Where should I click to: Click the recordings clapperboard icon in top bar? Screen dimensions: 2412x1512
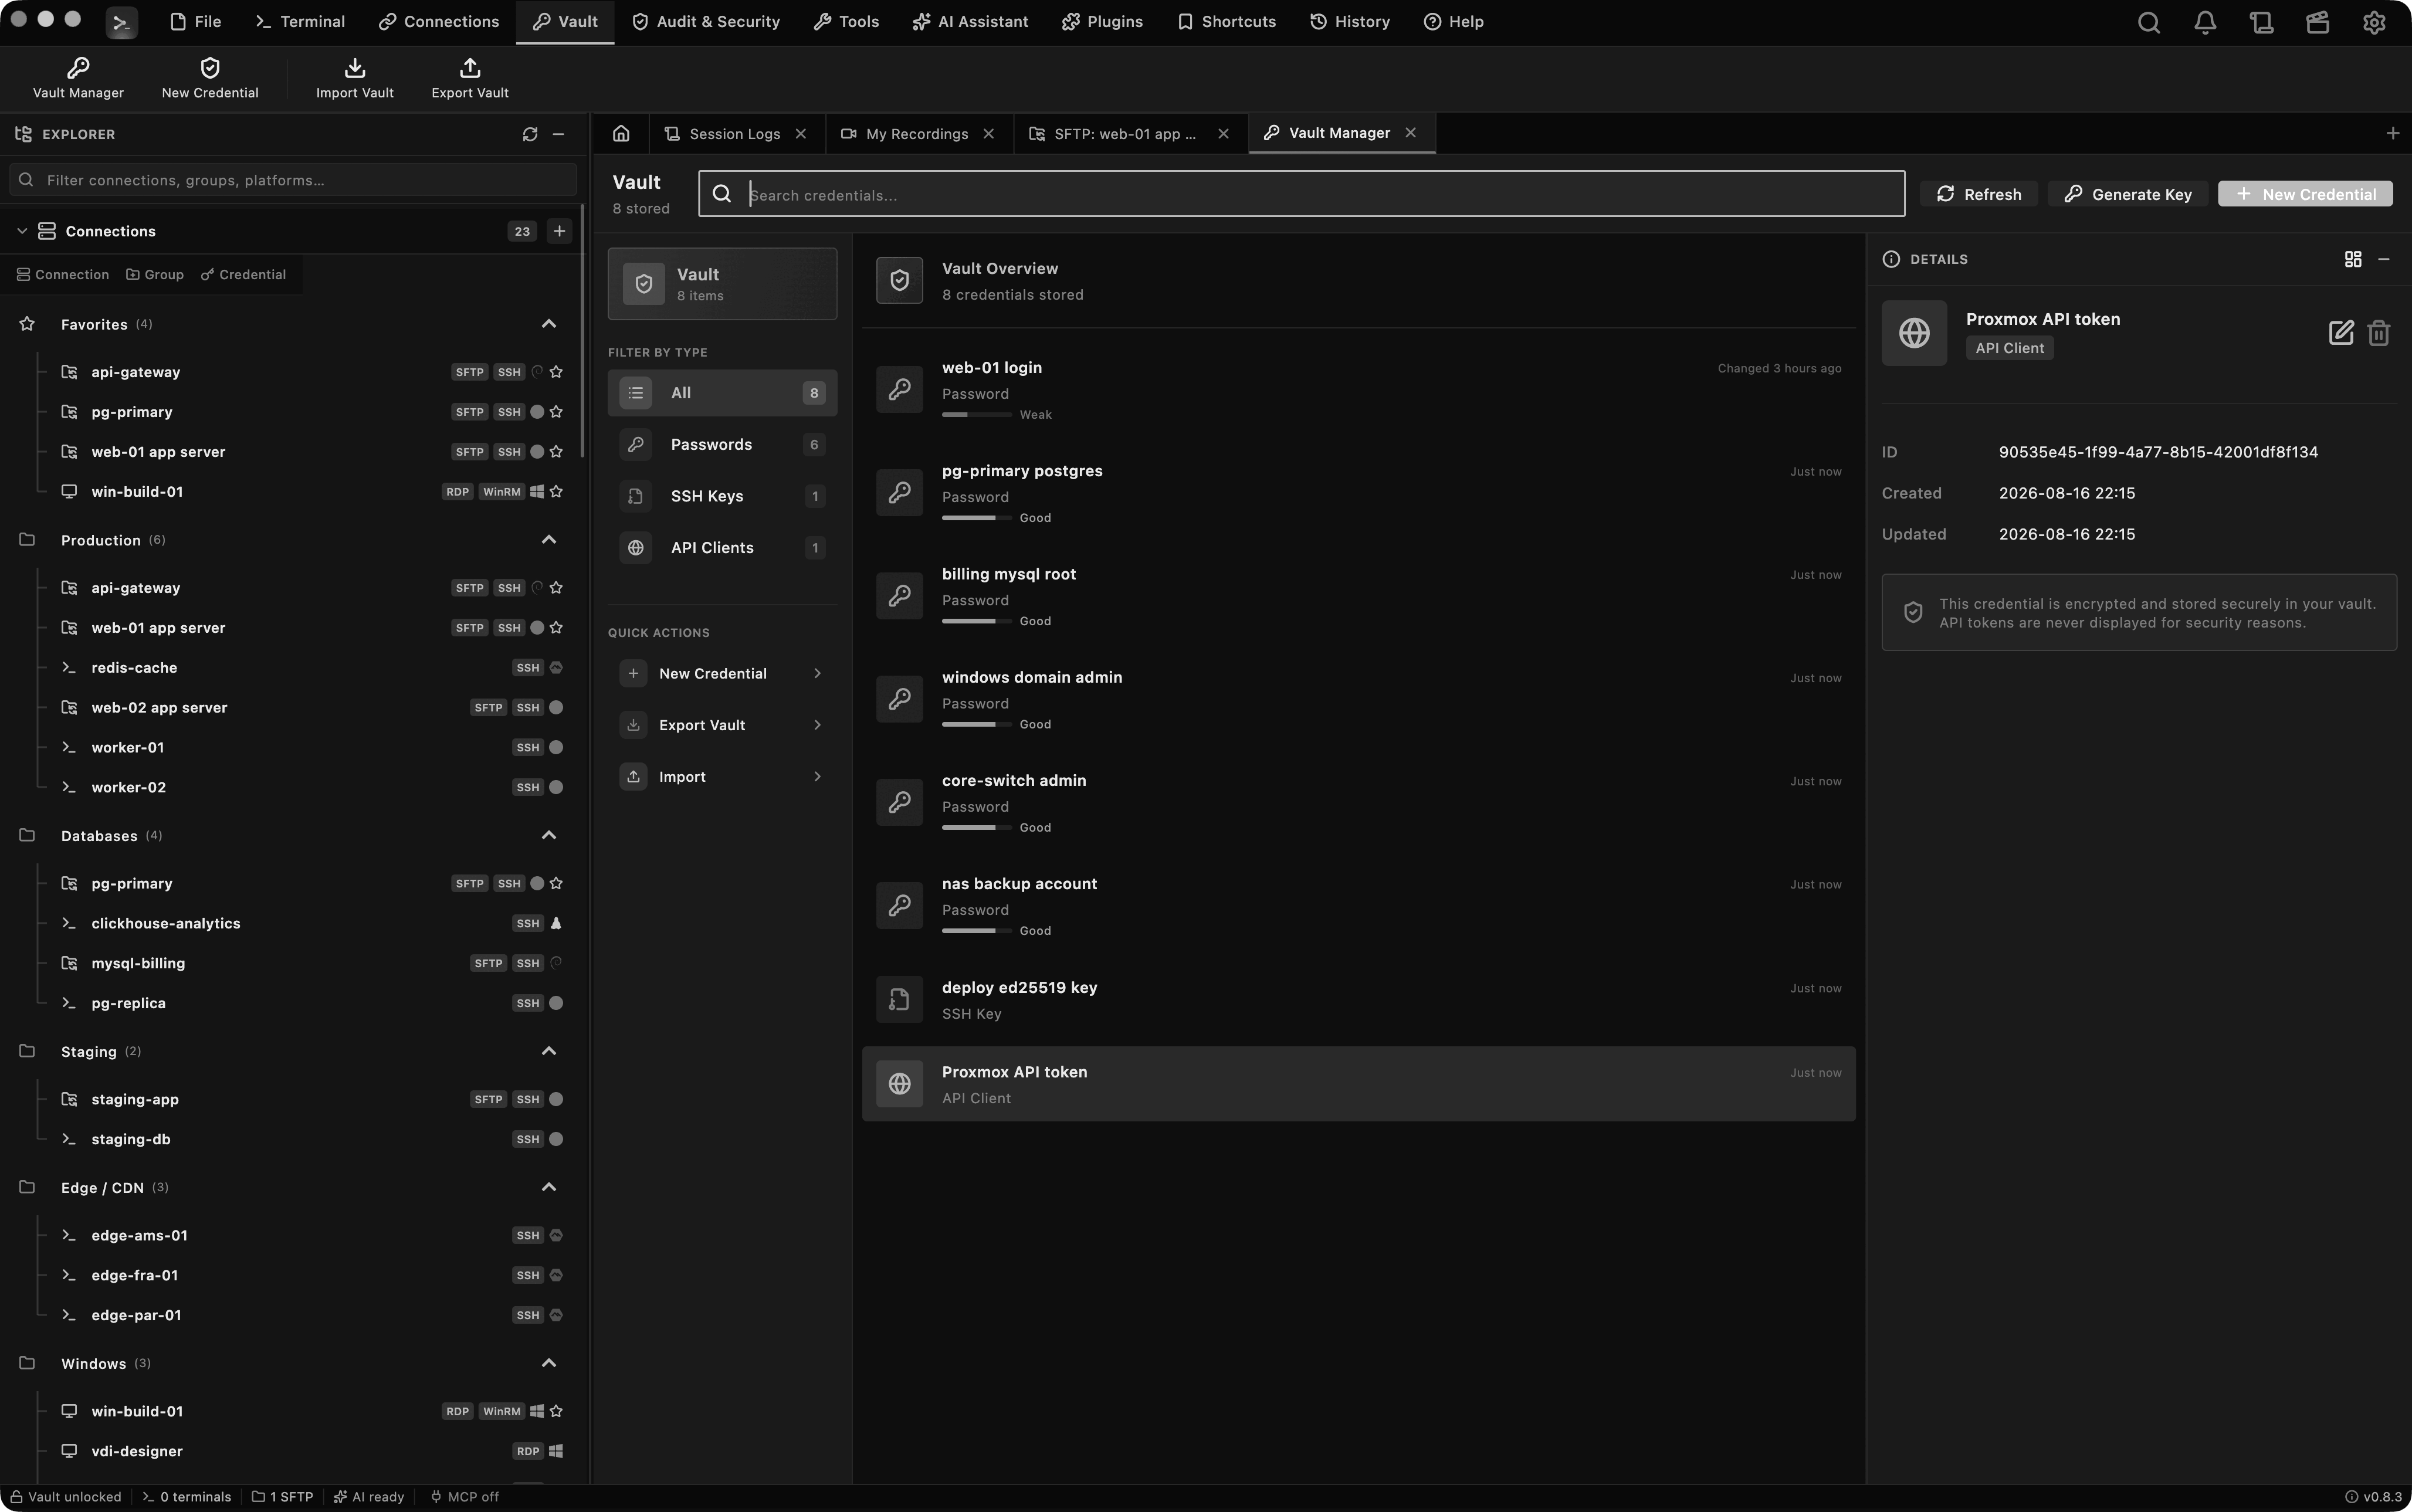(x=2318, y=22)
